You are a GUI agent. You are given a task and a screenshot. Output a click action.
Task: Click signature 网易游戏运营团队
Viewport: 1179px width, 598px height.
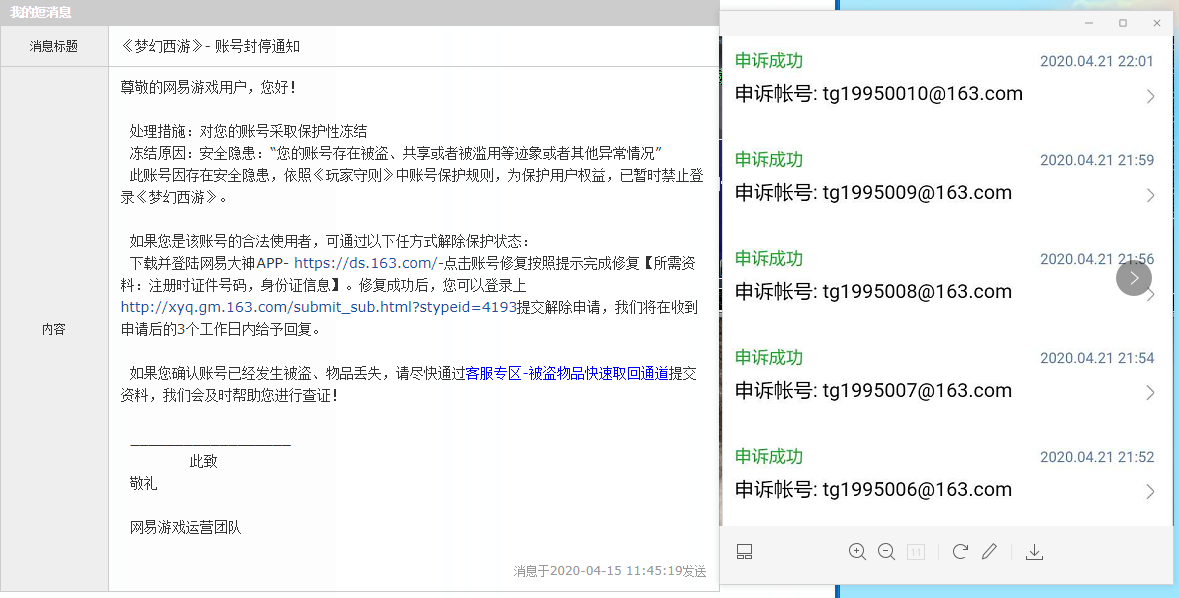pyautogui.click(x=186, y=528)
